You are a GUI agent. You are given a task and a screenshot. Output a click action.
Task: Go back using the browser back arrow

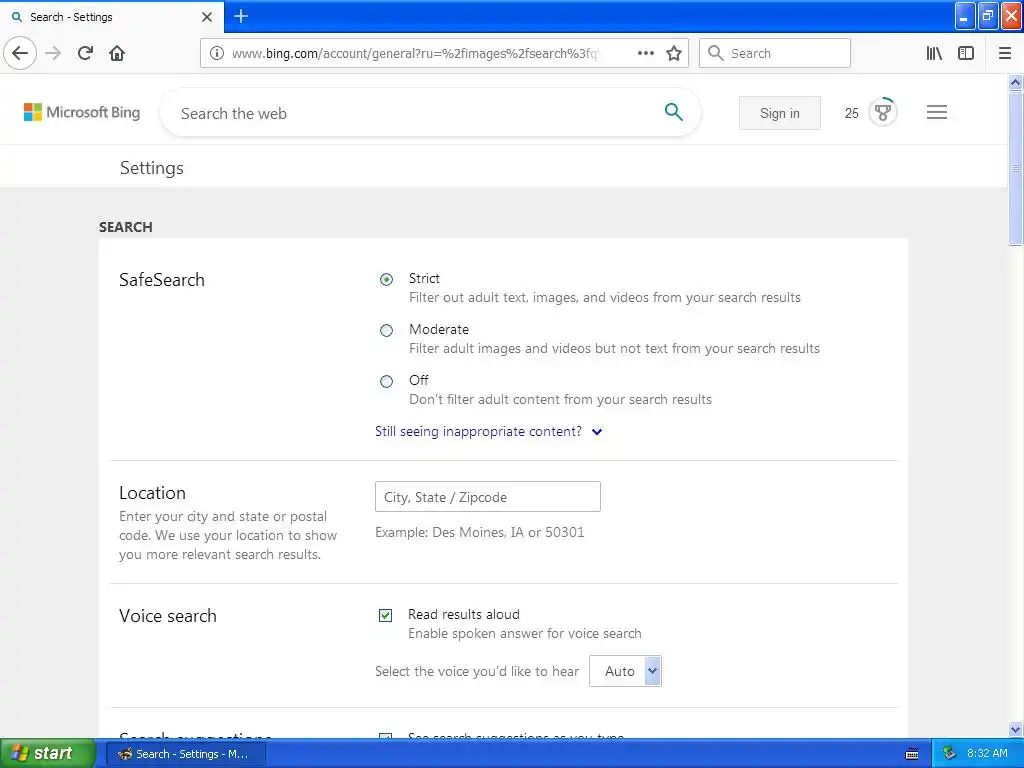(20, 53)
